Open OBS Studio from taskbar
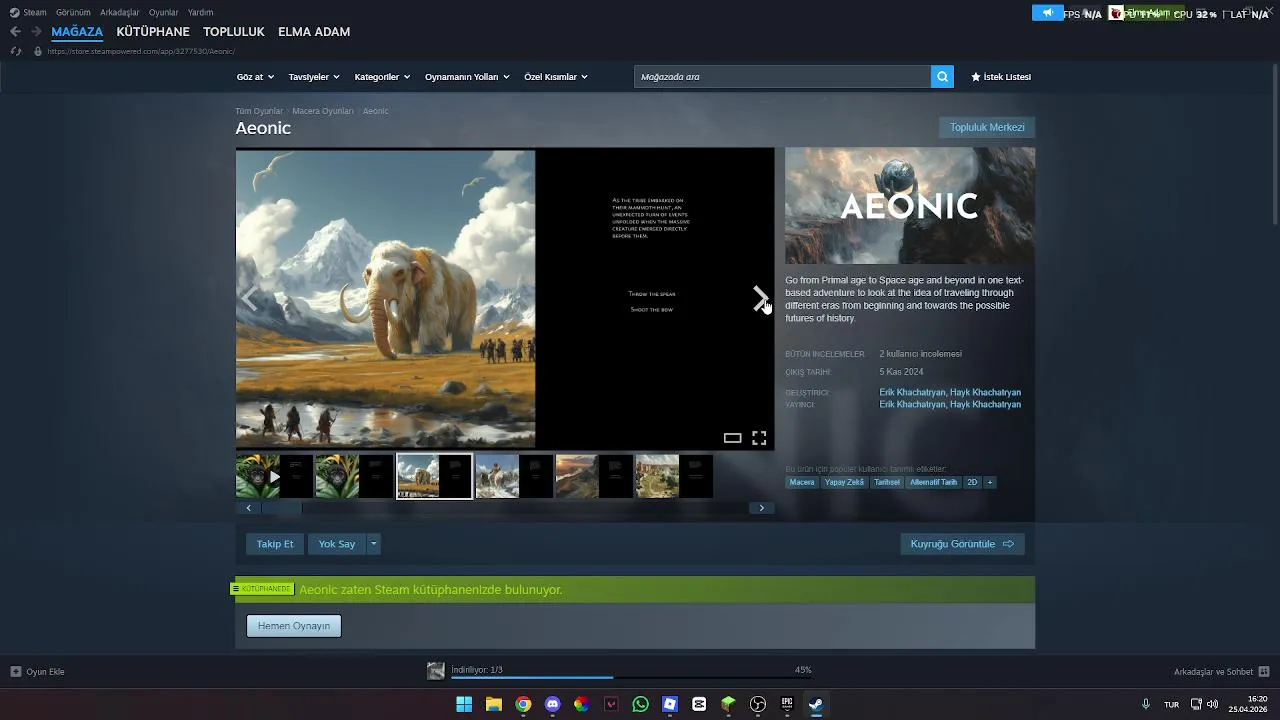Image resolution: width=1280 pixels, height=720 pixels. click(x=758, y=704)
